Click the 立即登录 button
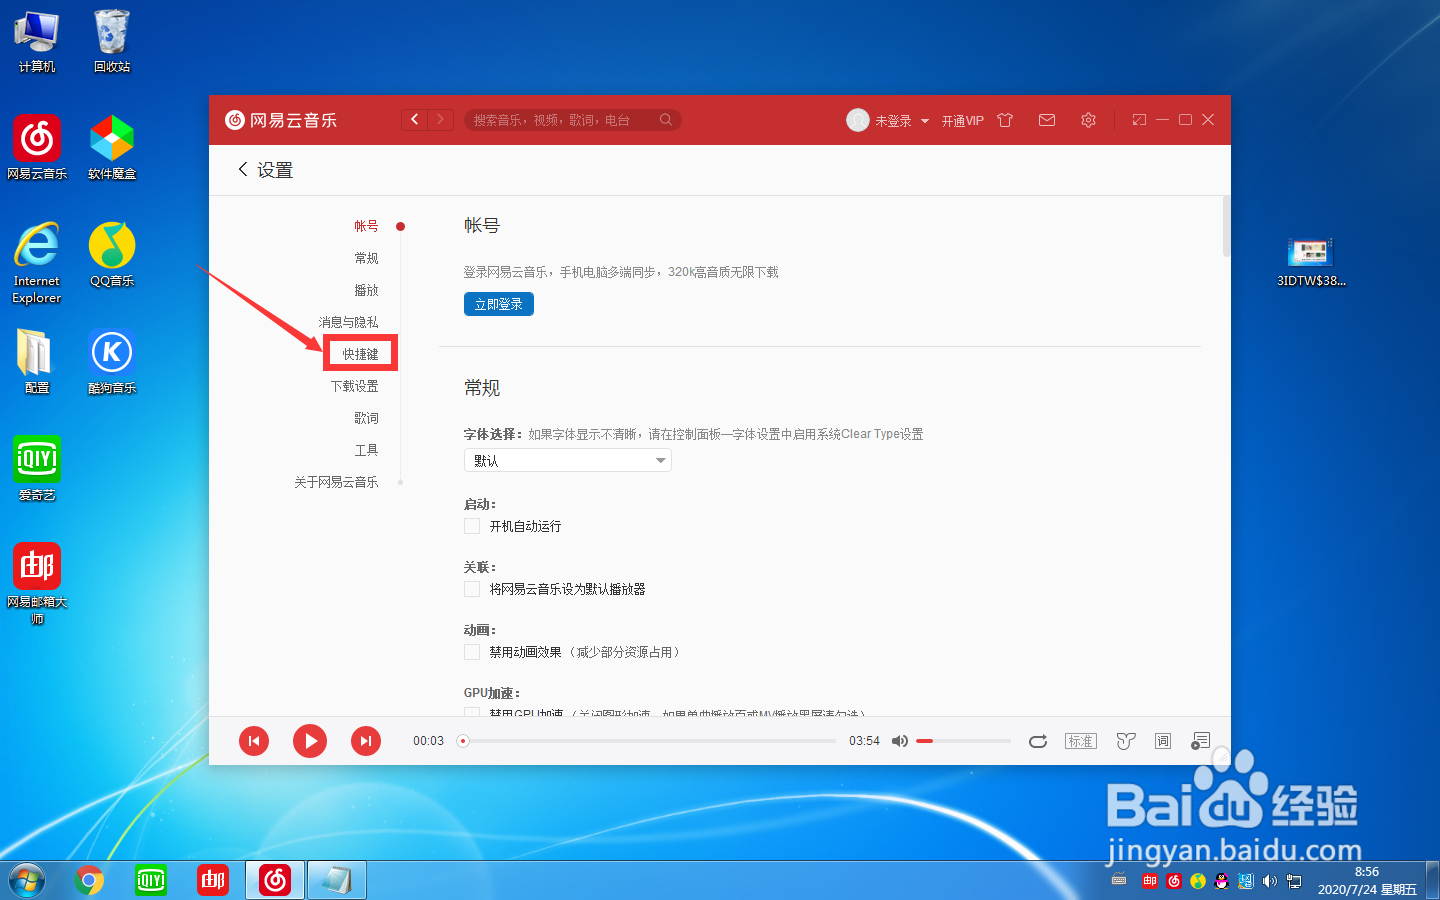This screenshot has width=1440, height=900. 499,304
